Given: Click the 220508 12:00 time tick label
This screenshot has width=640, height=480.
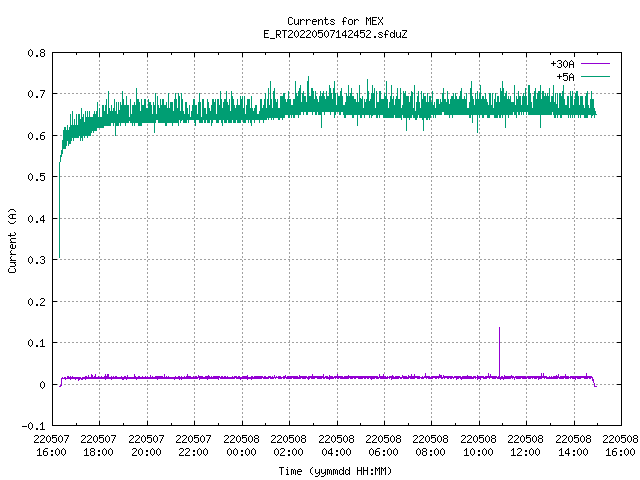Looking at the screenshot, I should pyautogui.click(x=525, y=445).
